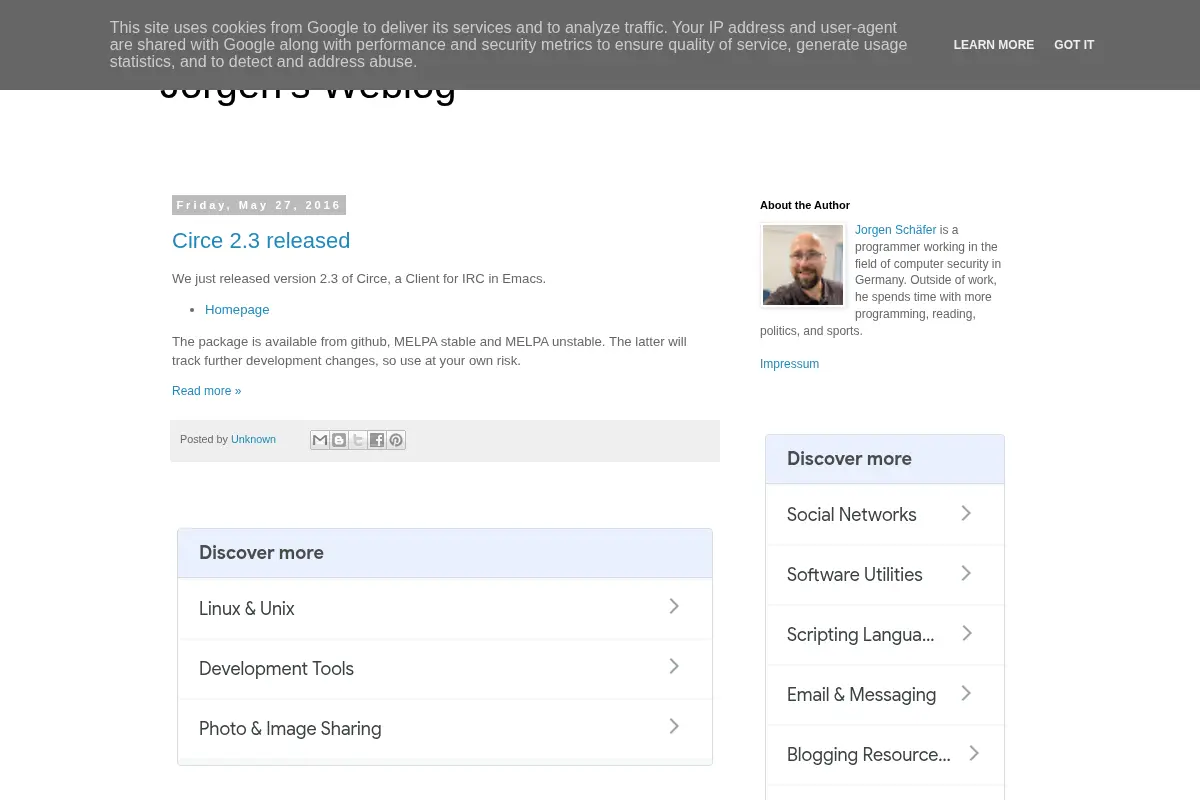
Task: Open chevron next to Photo & Image Sharing
Action: coord(674,726)
